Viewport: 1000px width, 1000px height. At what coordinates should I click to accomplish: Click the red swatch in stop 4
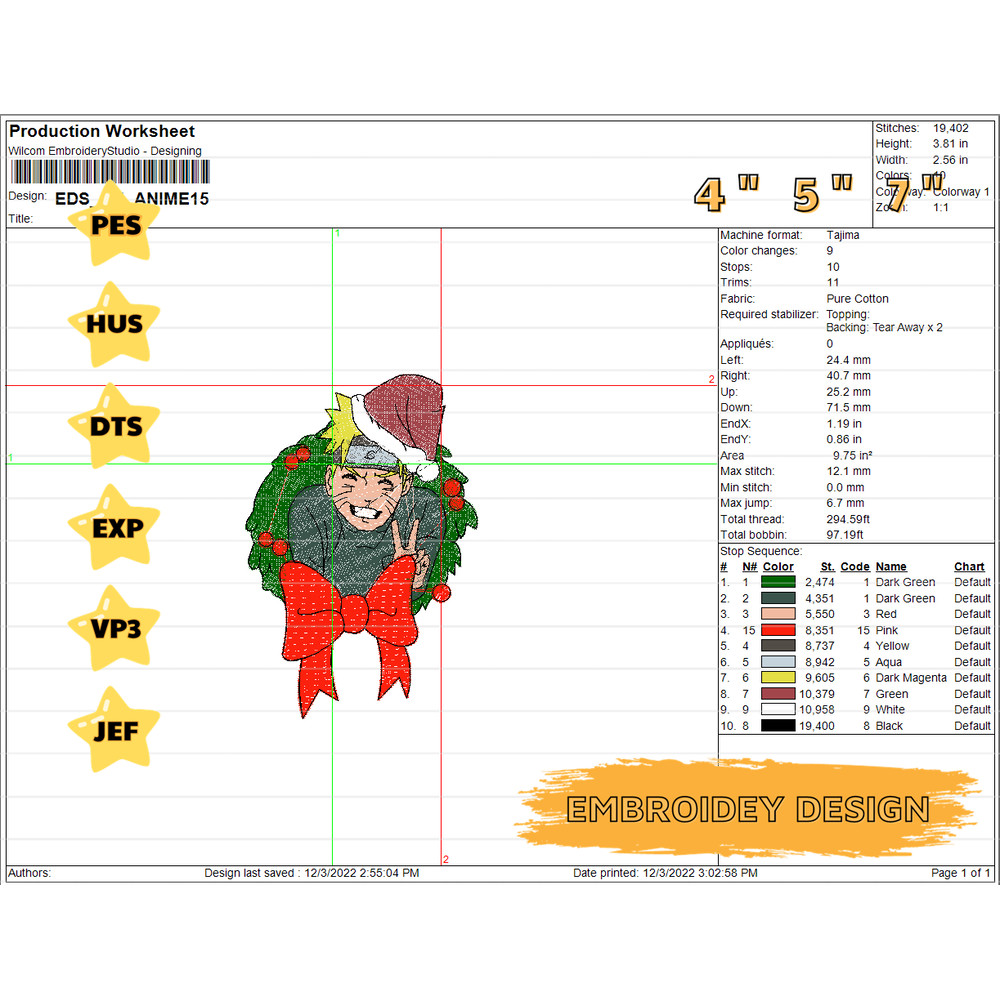coord(778,630)
